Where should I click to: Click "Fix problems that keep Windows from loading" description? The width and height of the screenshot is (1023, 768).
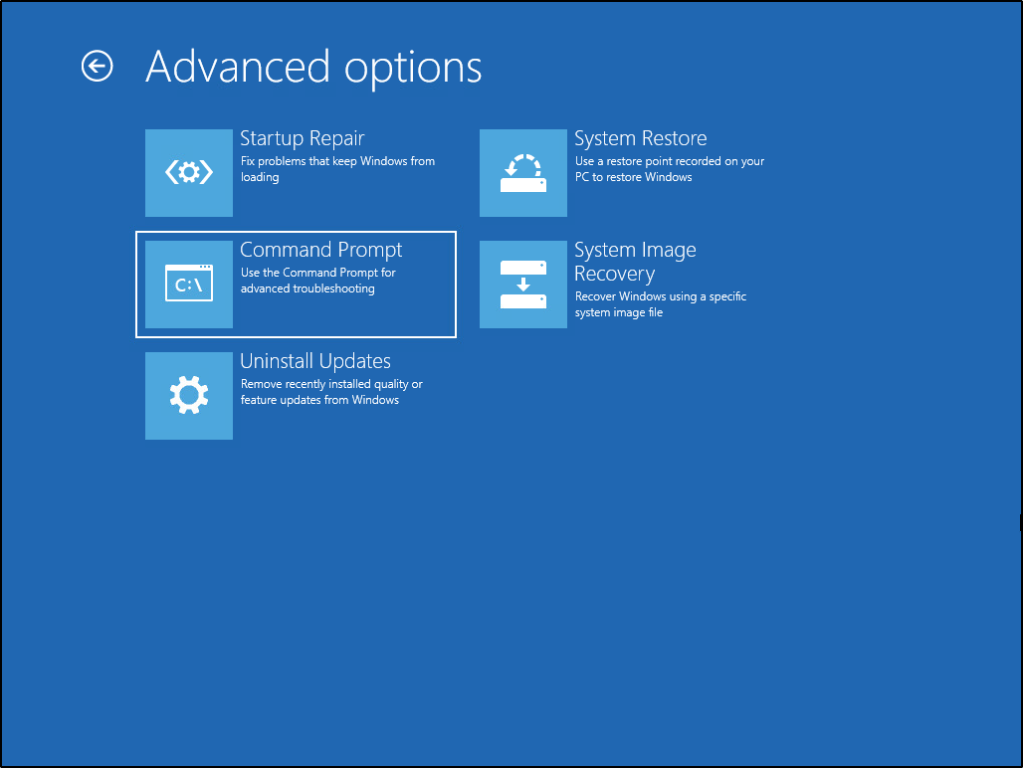[x=337, y=169]
